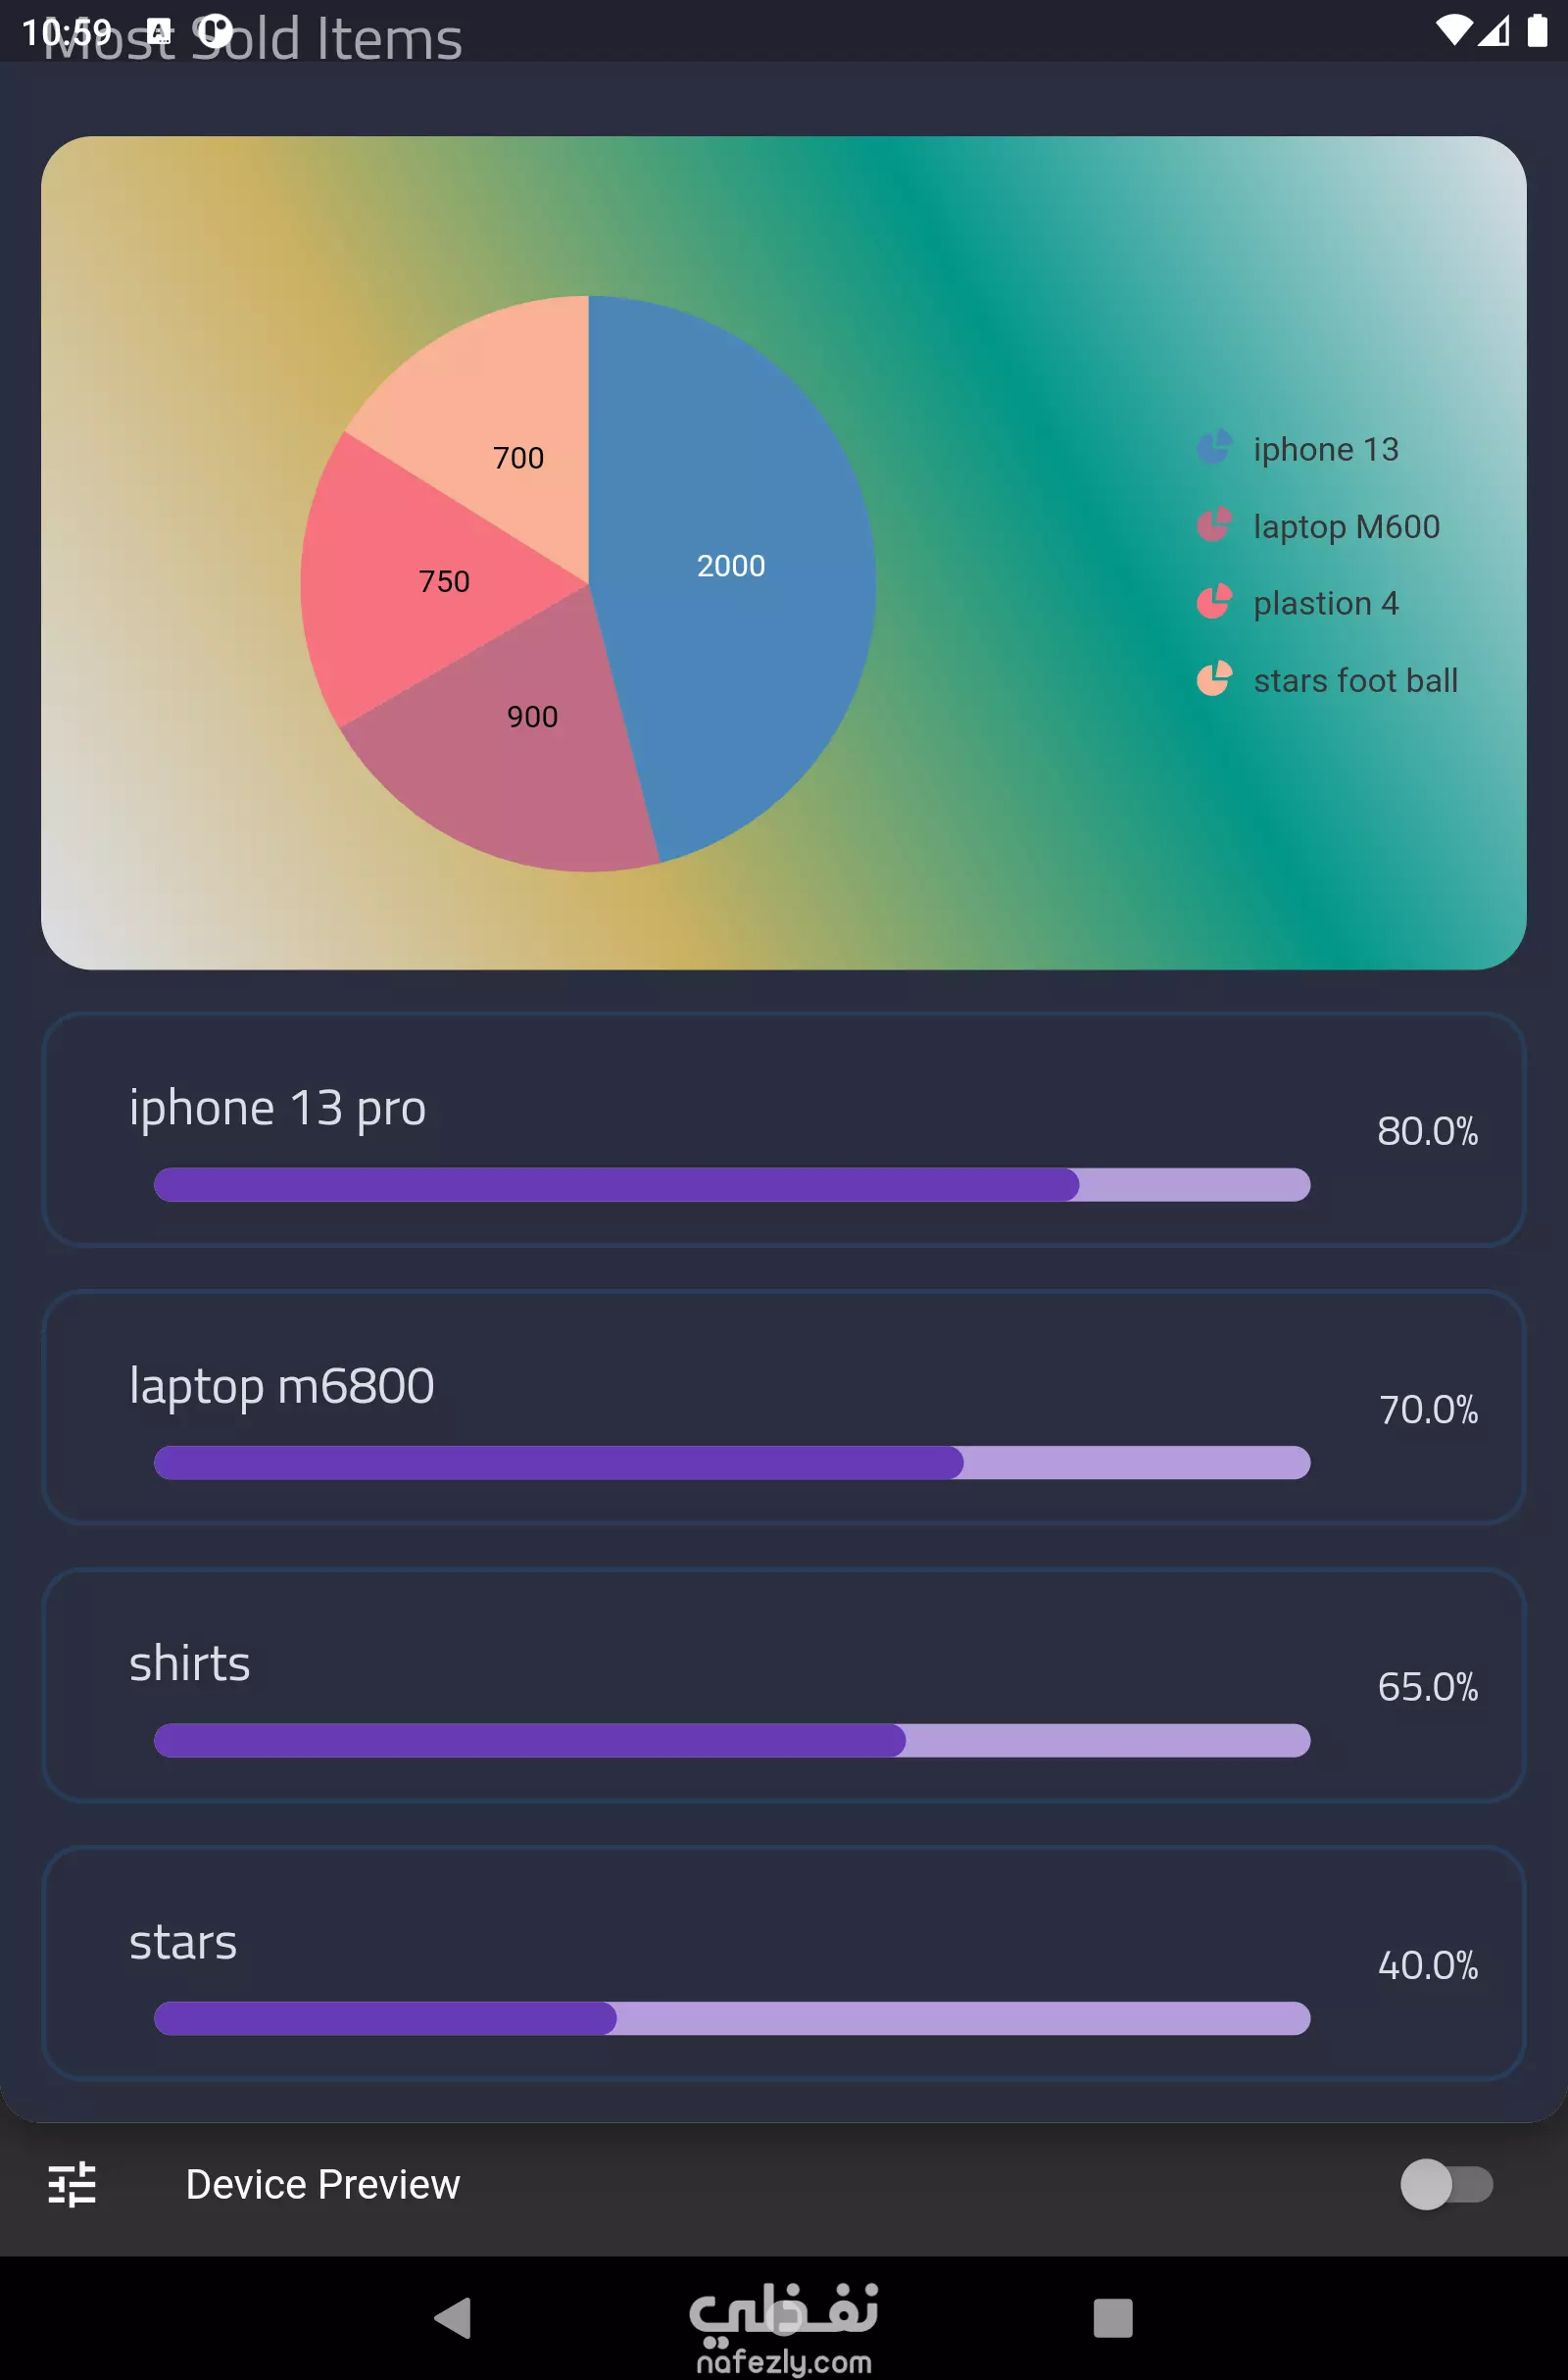This screenshot has width=1568, height=2380.
Task: Tap the battery icon in status bar
Action: [1537, 31]
